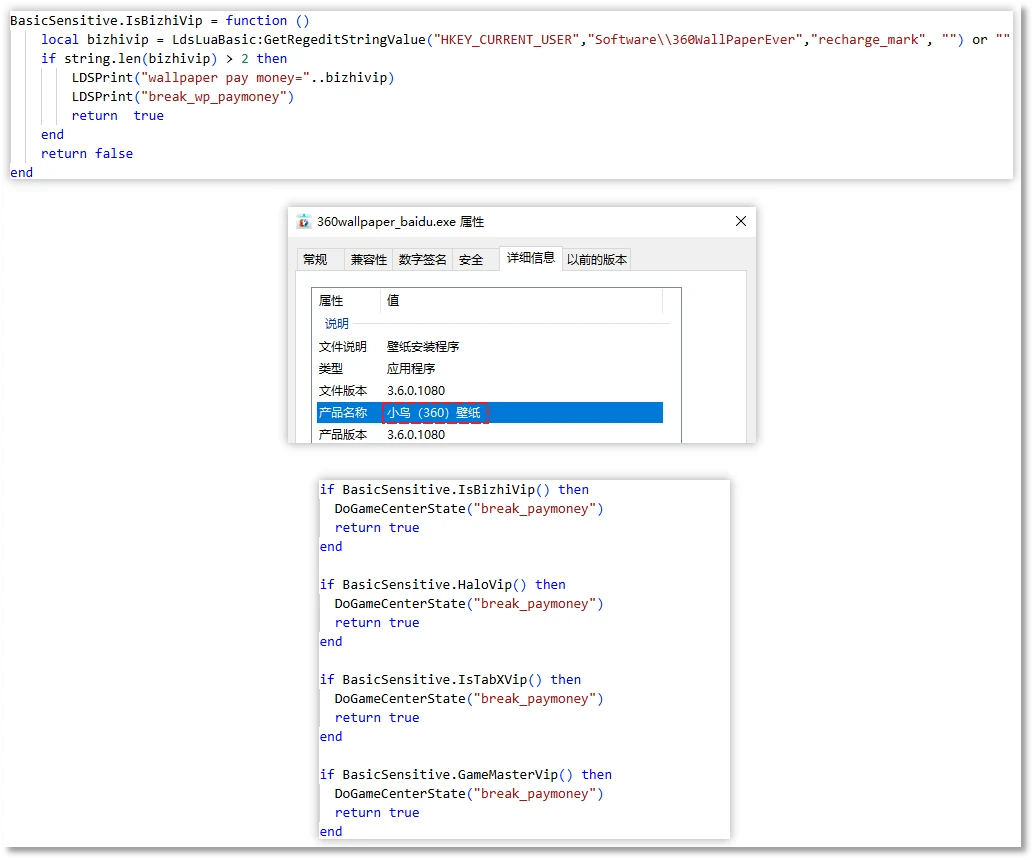
Task: Click the dialog title 360wallpaper_baidu.exe 属性
Action: pyautogui.click(x=400, y=222)
